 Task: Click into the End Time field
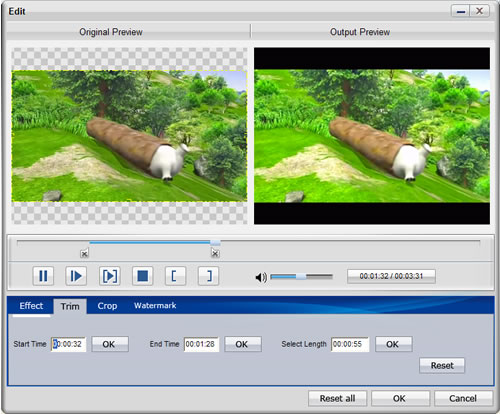coord(201,344)
